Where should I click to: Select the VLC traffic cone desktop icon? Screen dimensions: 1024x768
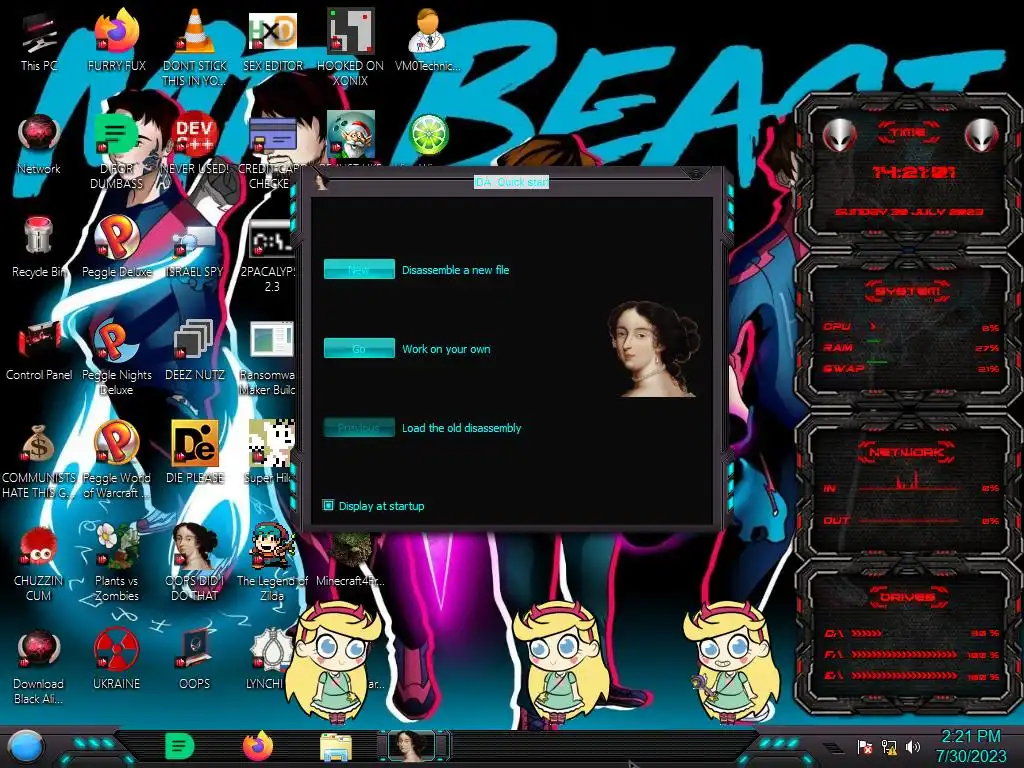tap(194, 47)
